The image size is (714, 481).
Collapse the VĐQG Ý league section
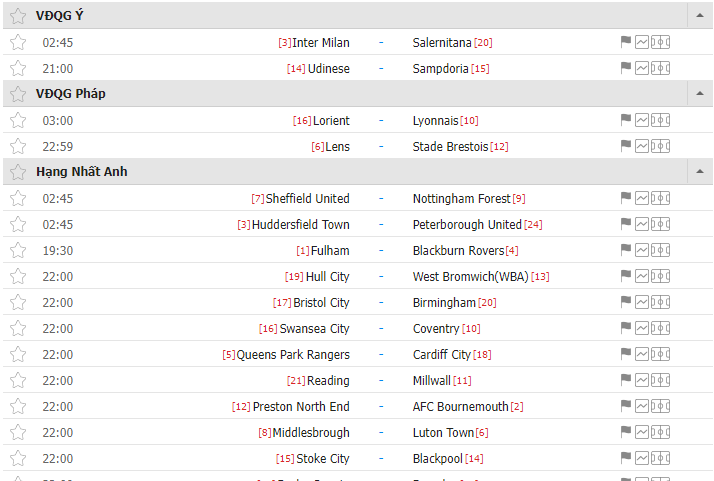pos(700,15)
